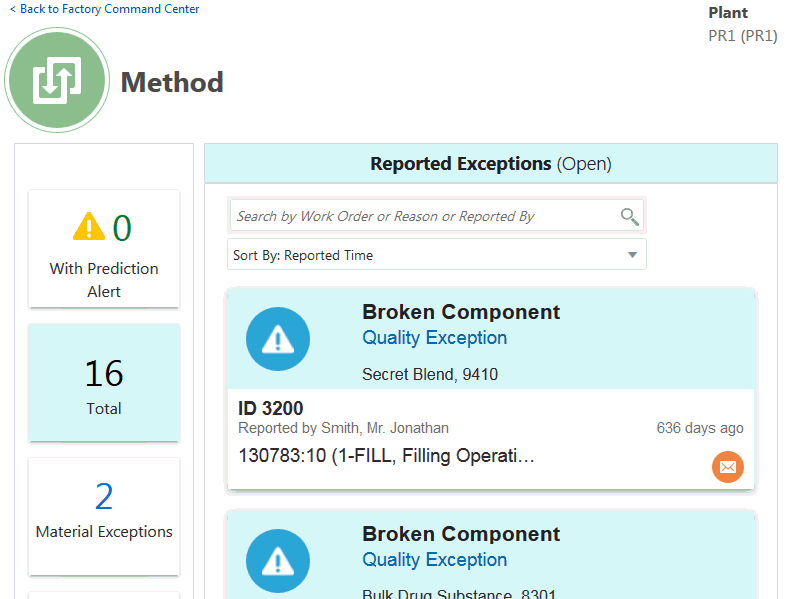Click warning icon on Bulk Drug Substance exception
The image size is (786, 599).
point(278,561)
